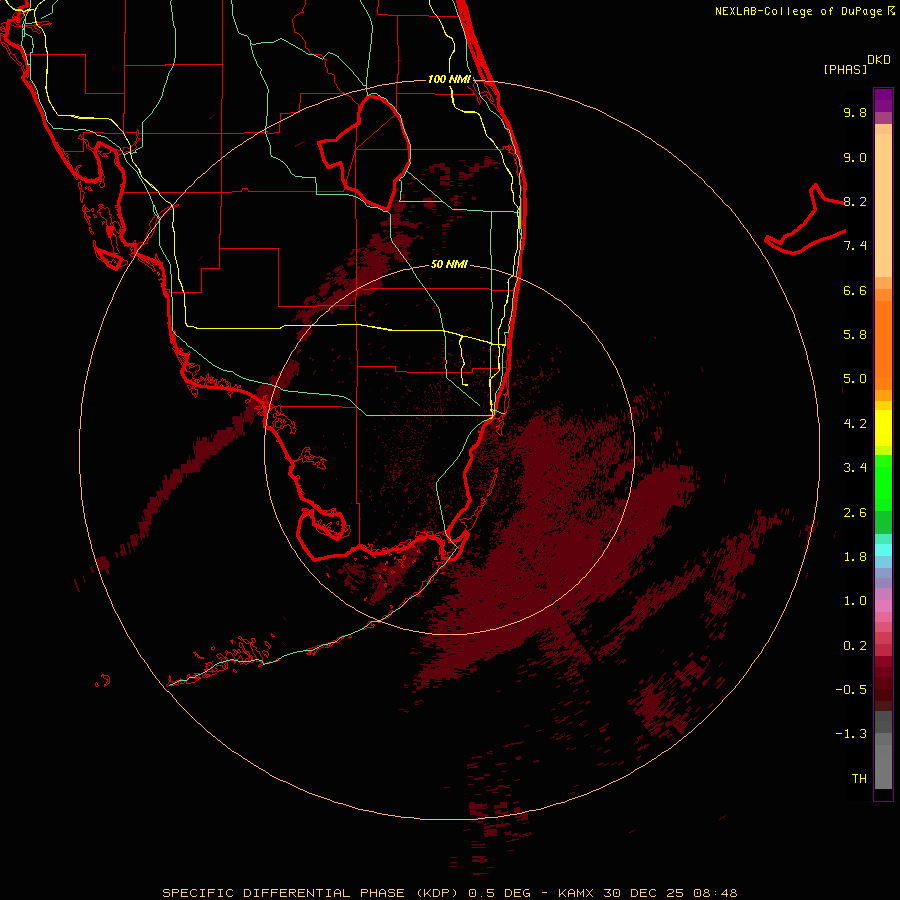Viewport: 900px width, 900px height.
Task: Click the bright green band in the color scale
Action: click(883, 482)
